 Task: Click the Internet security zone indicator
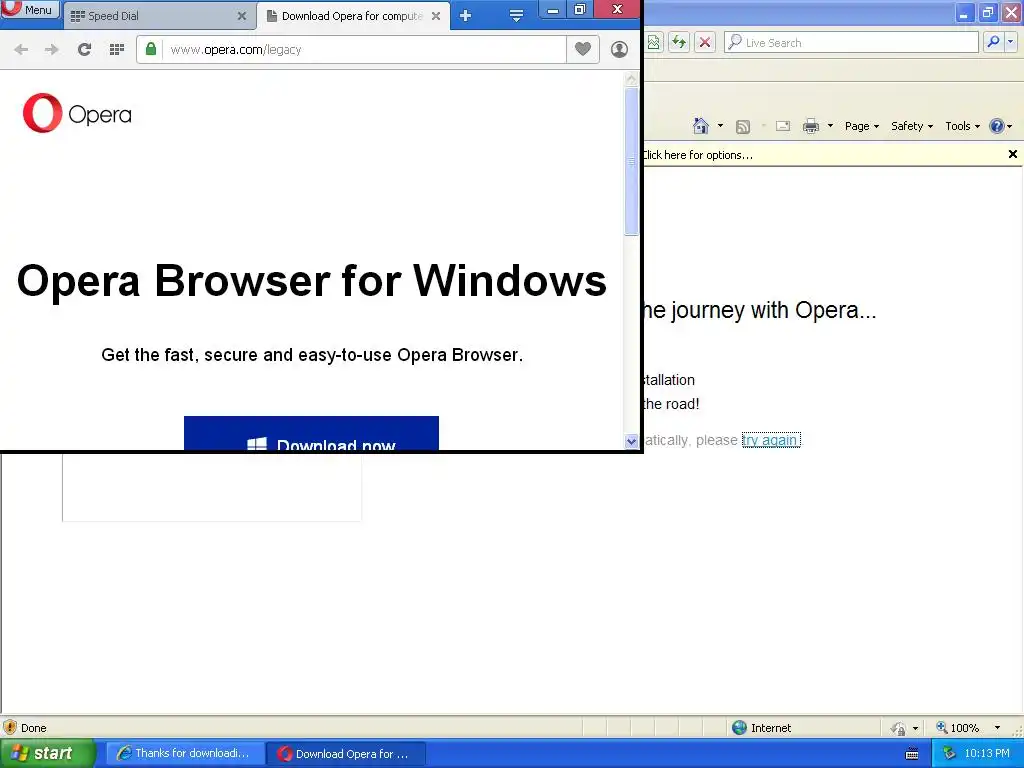[761, 728]
